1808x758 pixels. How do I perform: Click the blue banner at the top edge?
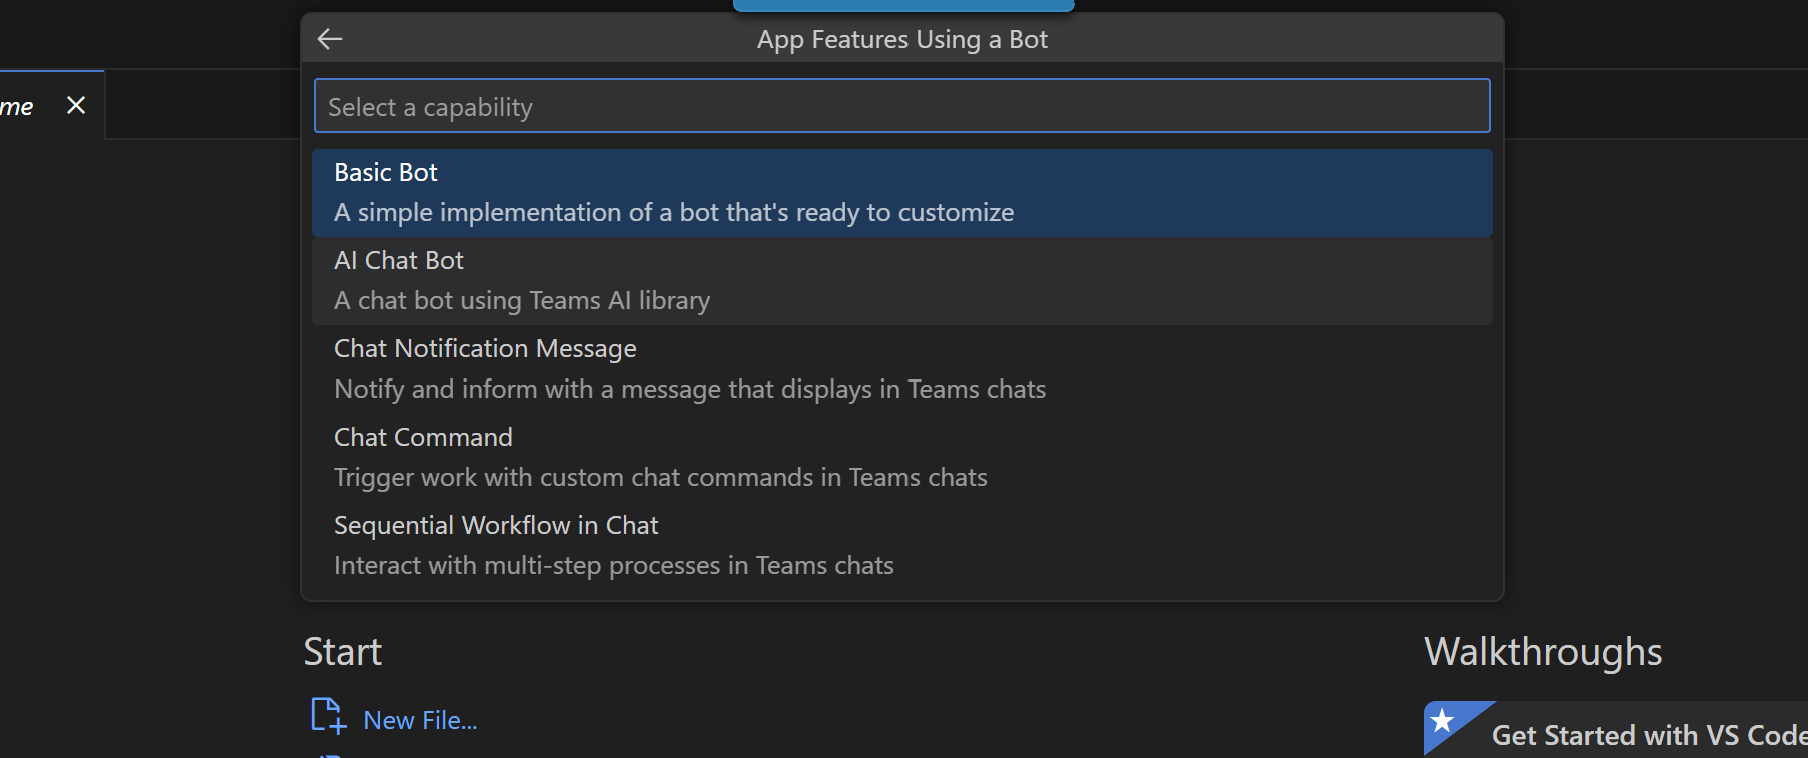tap(903, 4)
